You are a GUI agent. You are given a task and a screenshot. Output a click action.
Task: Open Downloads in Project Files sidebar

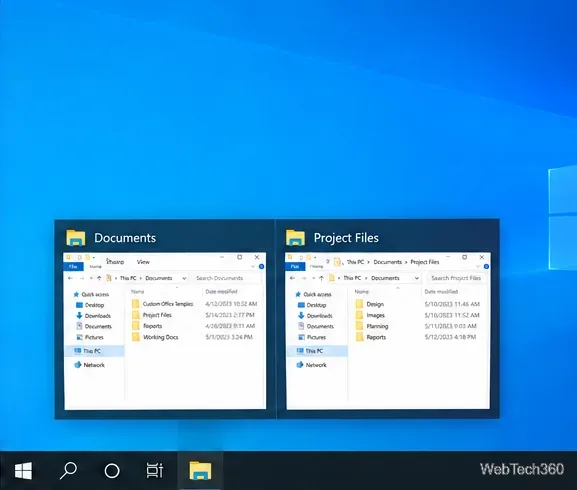coord(315,316)
